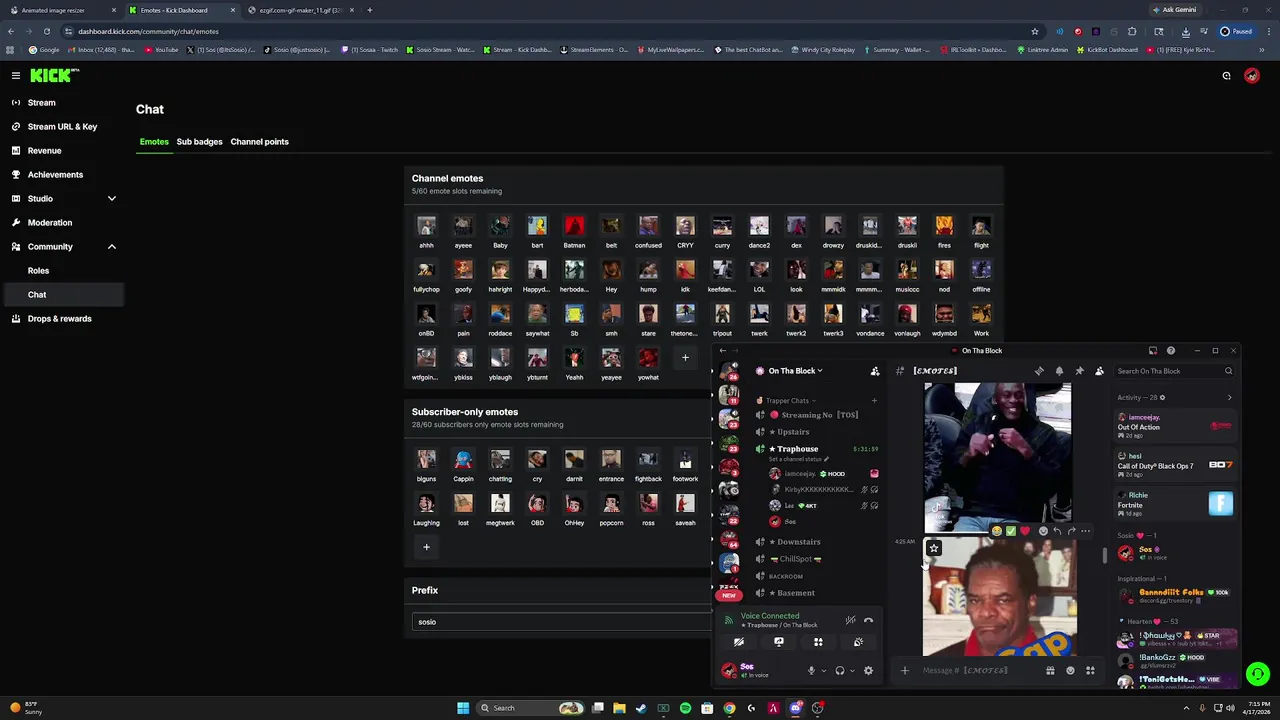Viewport: 1280px width, 720px height.
Task: Open more options on hovered message
Action: tap(1085, 531)
